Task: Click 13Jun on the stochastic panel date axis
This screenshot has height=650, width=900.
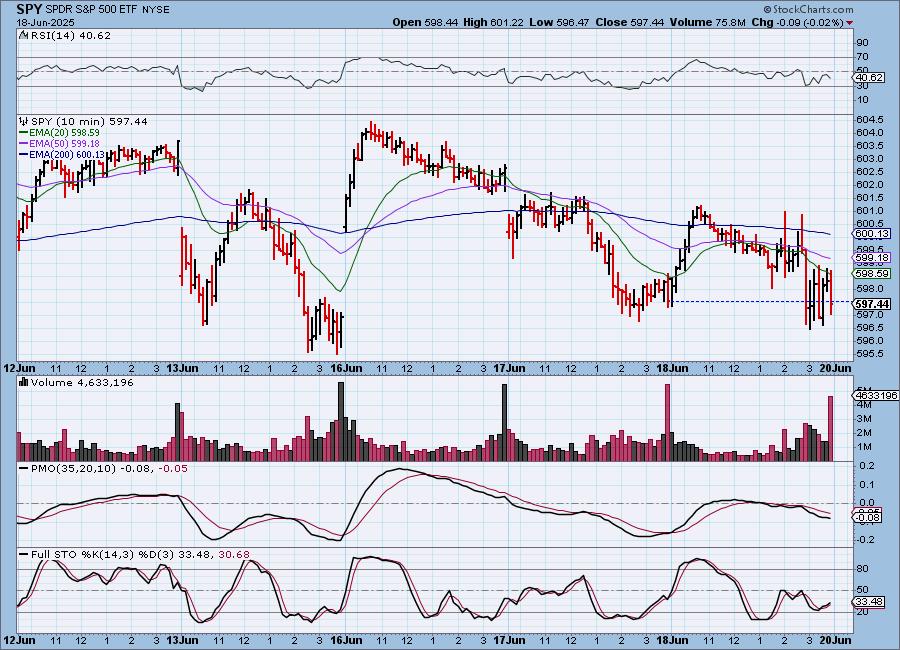Action: pyautogui.click(x=183, y=640)
